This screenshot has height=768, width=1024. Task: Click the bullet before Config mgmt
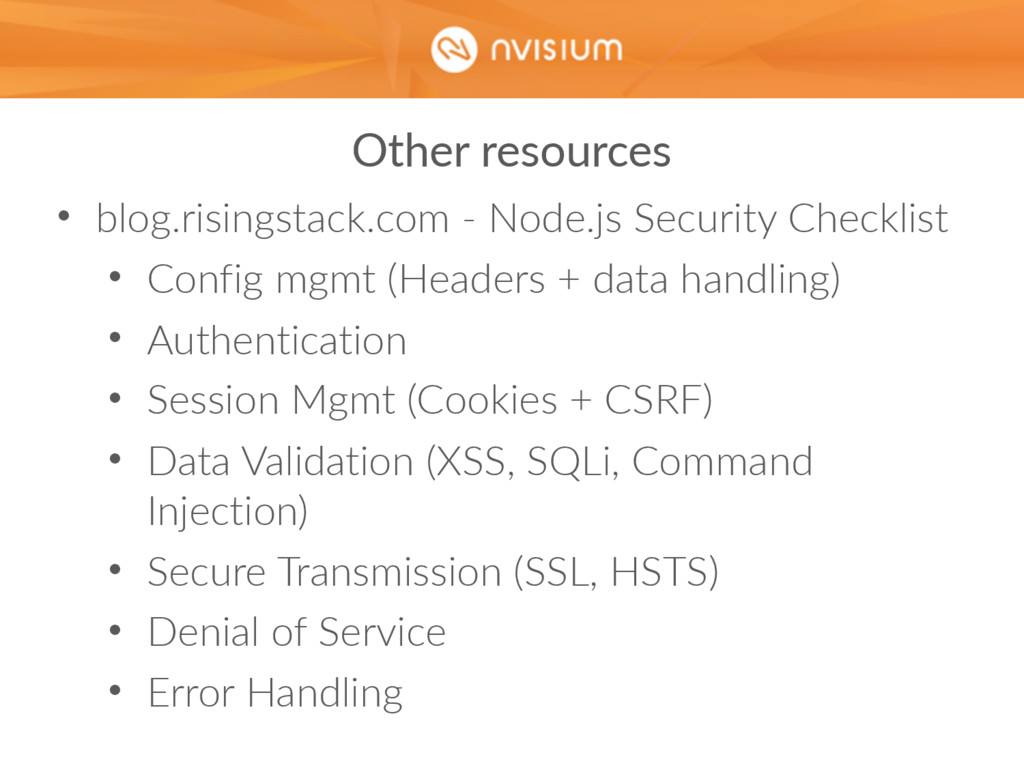coord(115,277)
